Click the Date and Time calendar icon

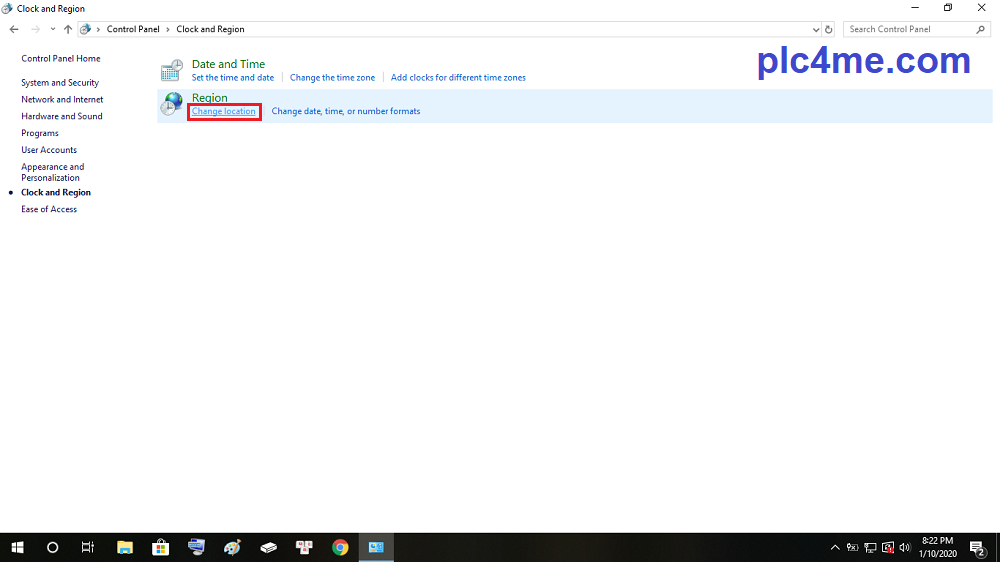coord(172,70)
